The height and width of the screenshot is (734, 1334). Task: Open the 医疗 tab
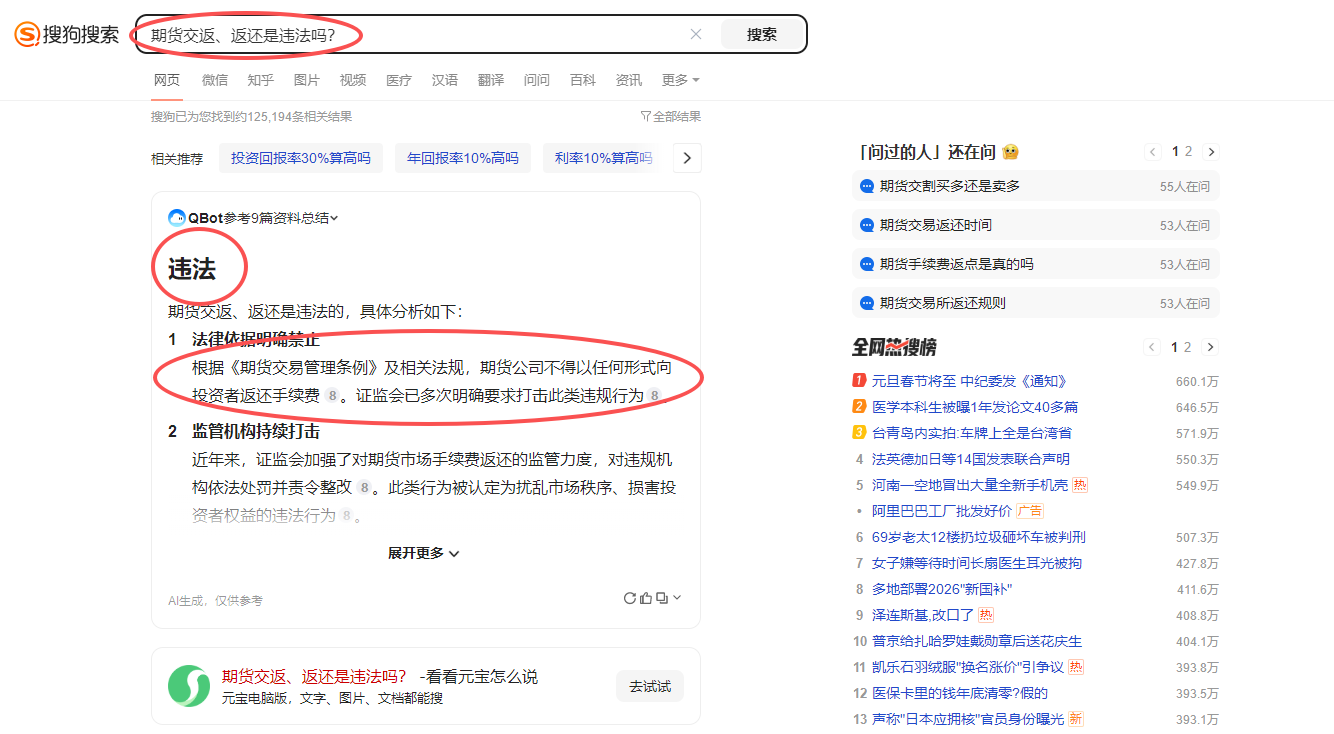coord(398,80)
